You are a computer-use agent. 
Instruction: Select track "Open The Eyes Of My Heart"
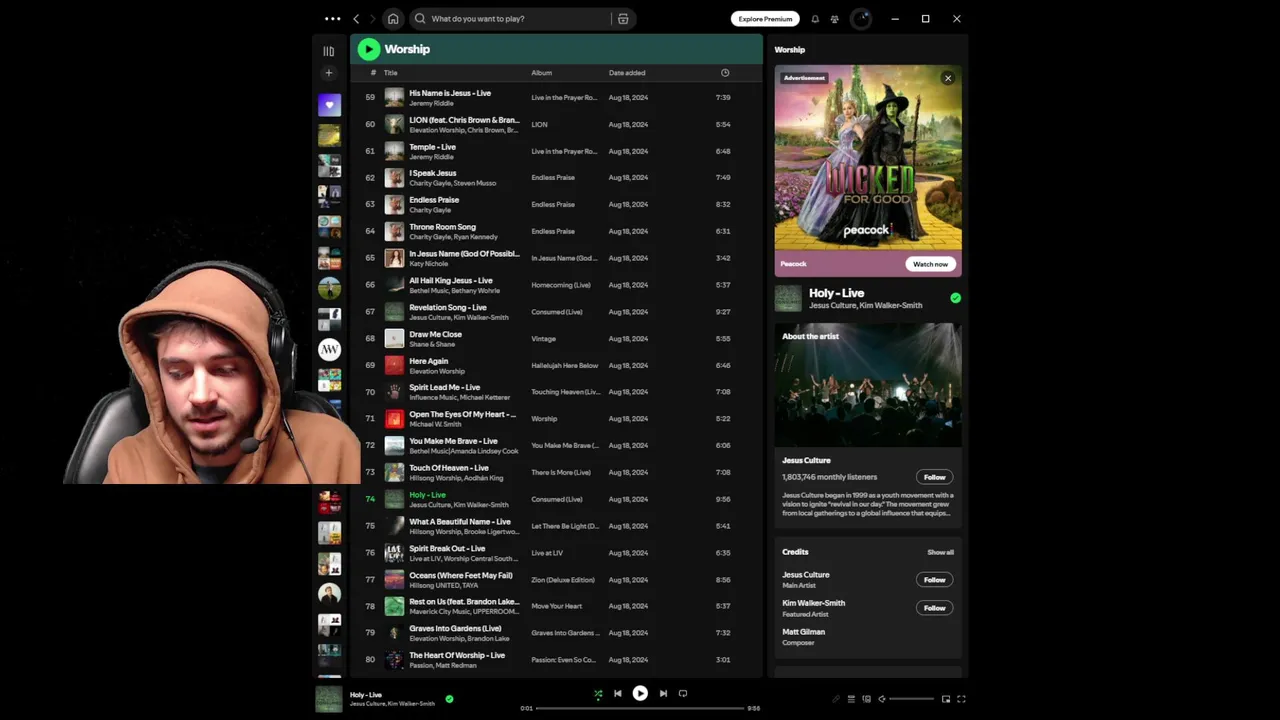[462, 414]
